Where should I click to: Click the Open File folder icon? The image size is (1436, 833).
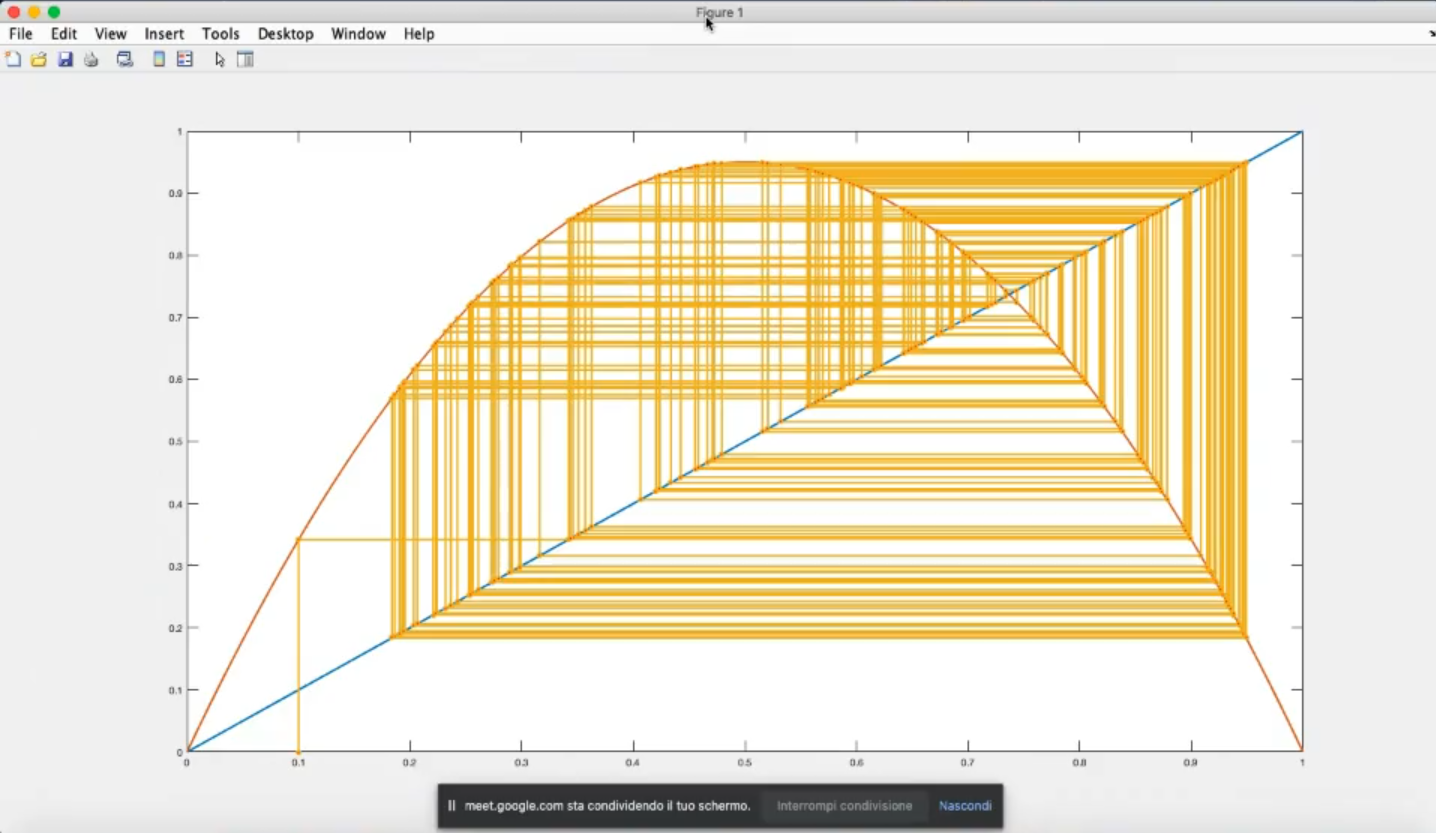39,60
